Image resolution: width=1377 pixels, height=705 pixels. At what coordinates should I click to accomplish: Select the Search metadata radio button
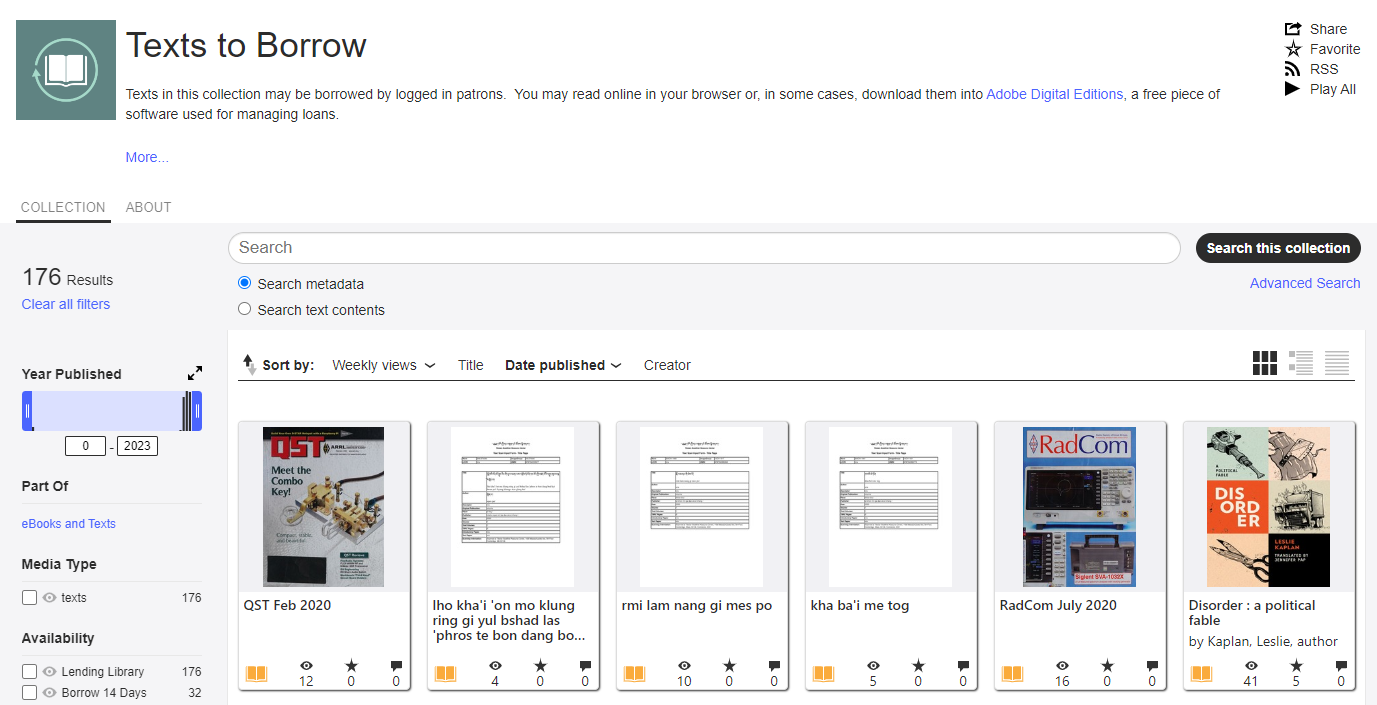point(245,283)
